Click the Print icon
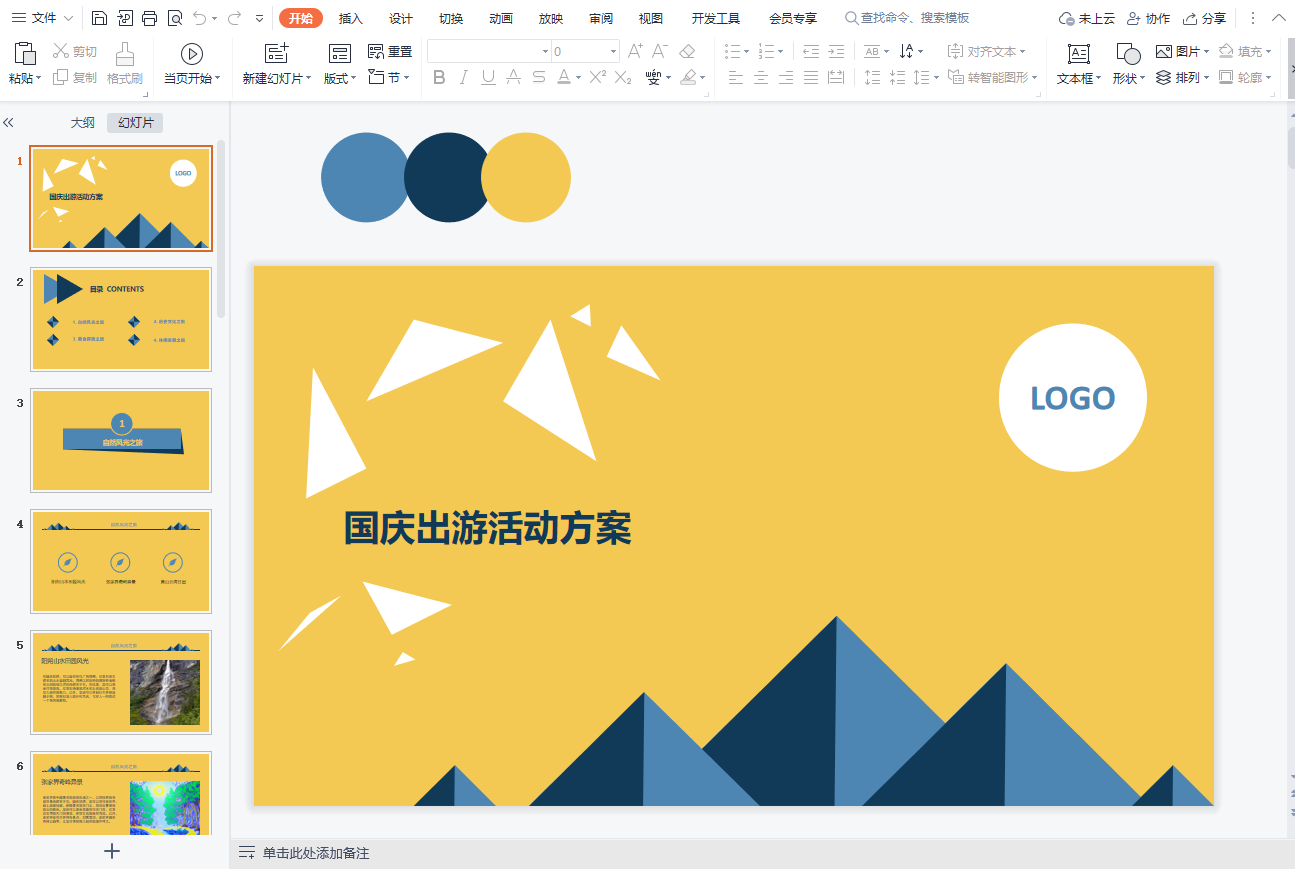Image resolution: width=1295 pixels, height=869 pixels. click(149, 18)
